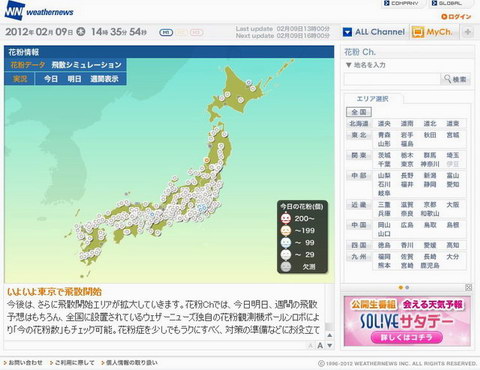Collapse the ▼ 地名を入力 section

[x=366, y=65]
